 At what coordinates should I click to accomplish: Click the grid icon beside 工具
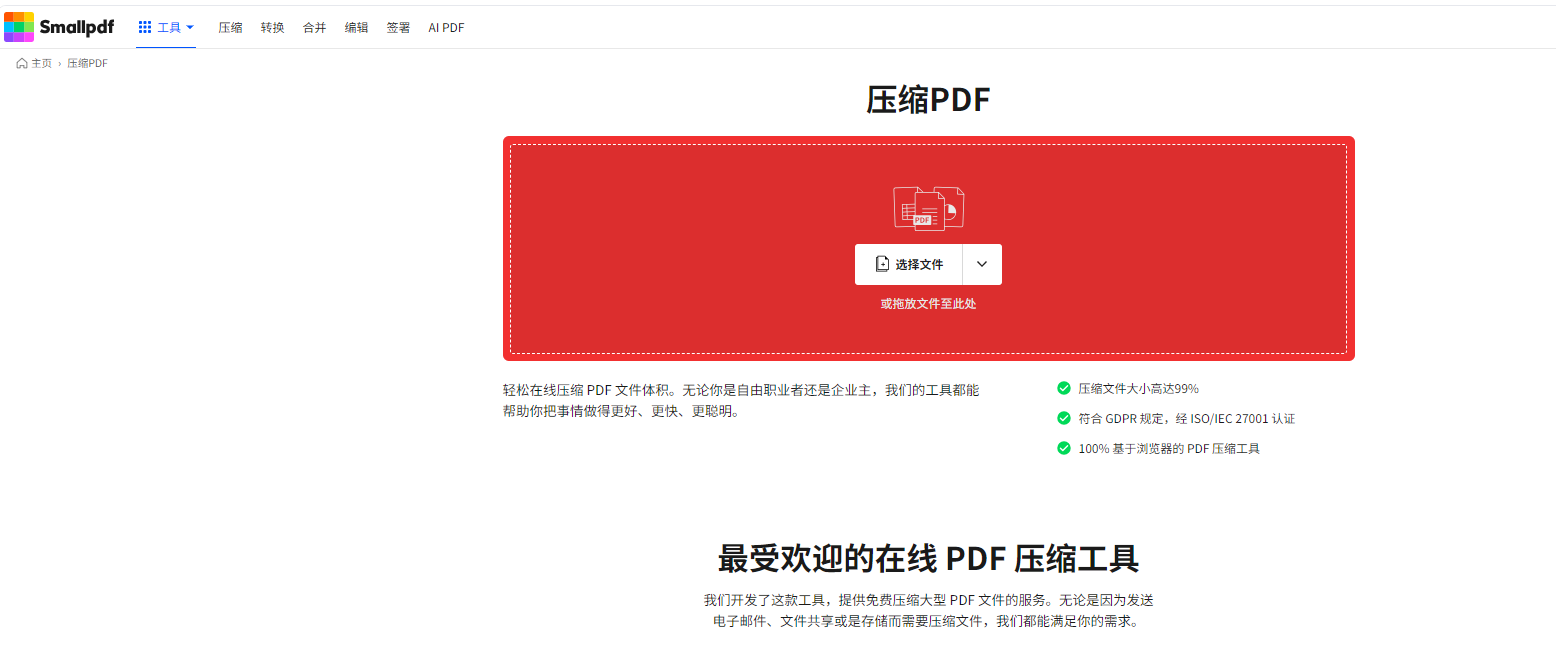[x=145, y=28]
